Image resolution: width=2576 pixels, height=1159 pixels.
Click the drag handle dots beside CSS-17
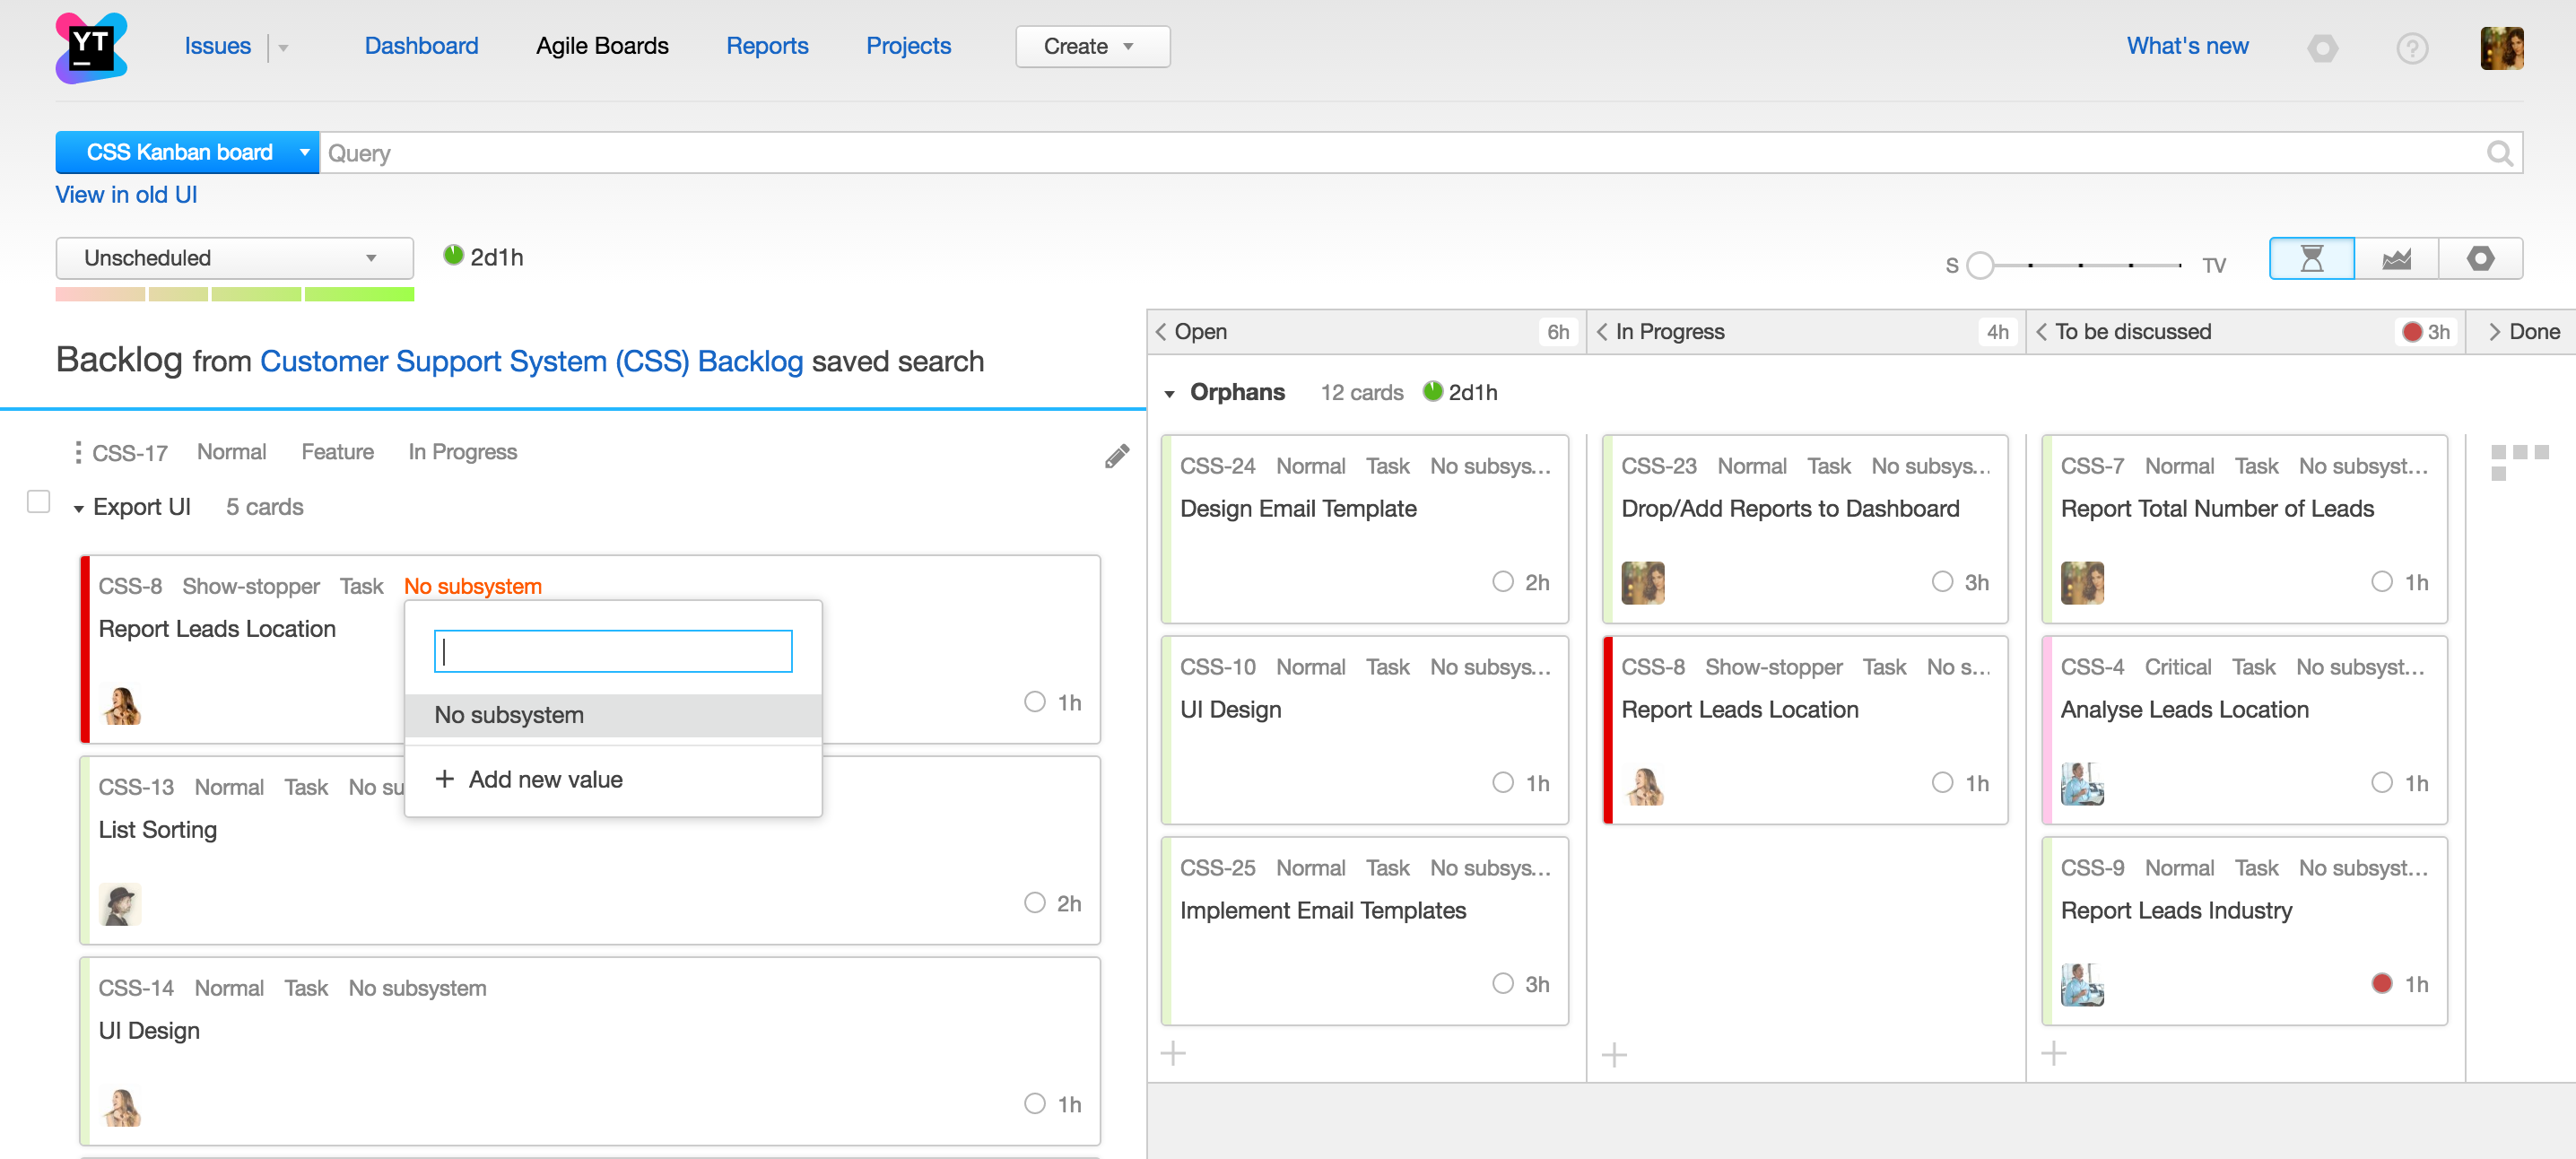point(77,453)
